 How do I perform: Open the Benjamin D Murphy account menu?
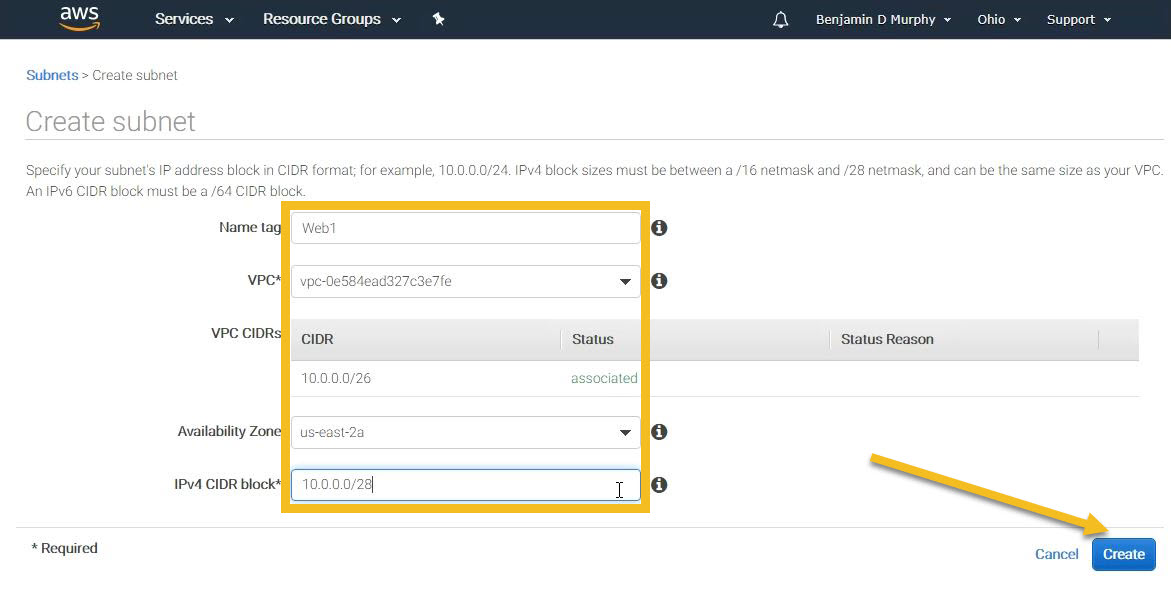pos(883,19)
